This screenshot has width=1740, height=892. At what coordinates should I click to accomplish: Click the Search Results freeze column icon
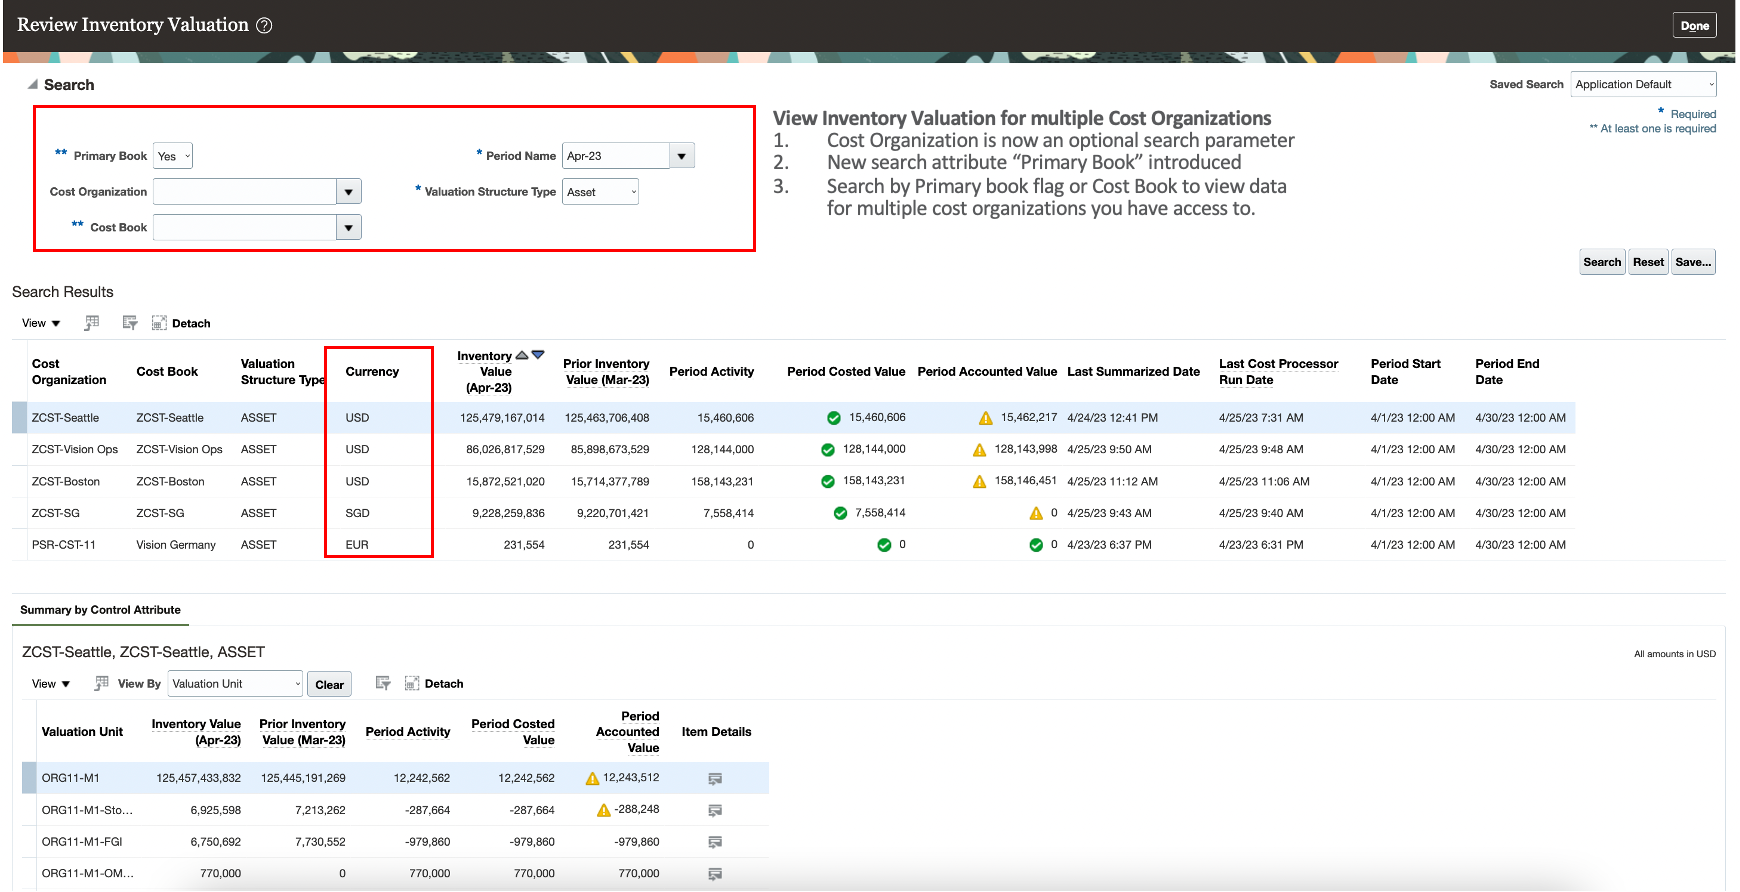click(x=92, y=323)
